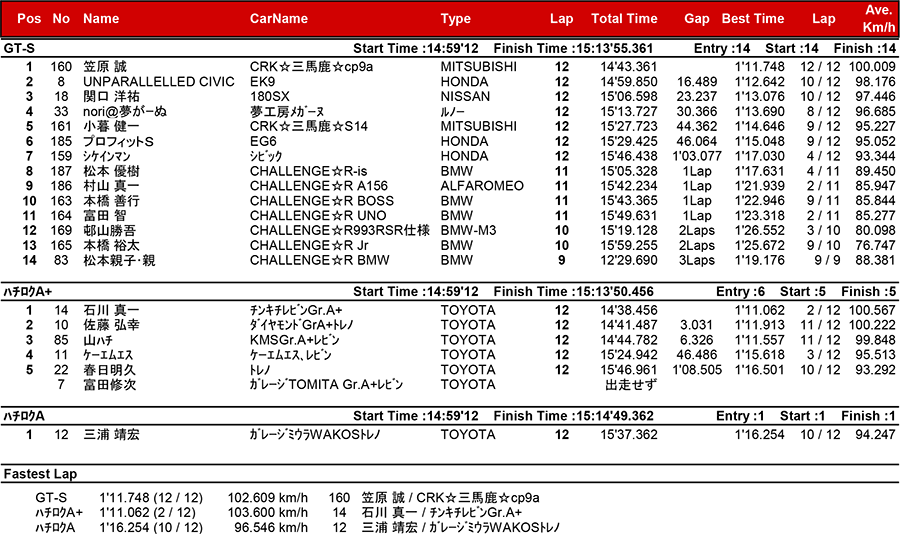Click fastest lap speed 103.600 km/h
Screen dimensions: 900x534
[267, 512]
